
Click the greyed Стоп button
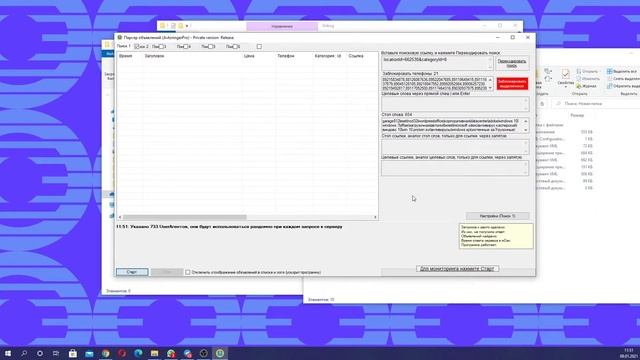click(x=167, y=272)
